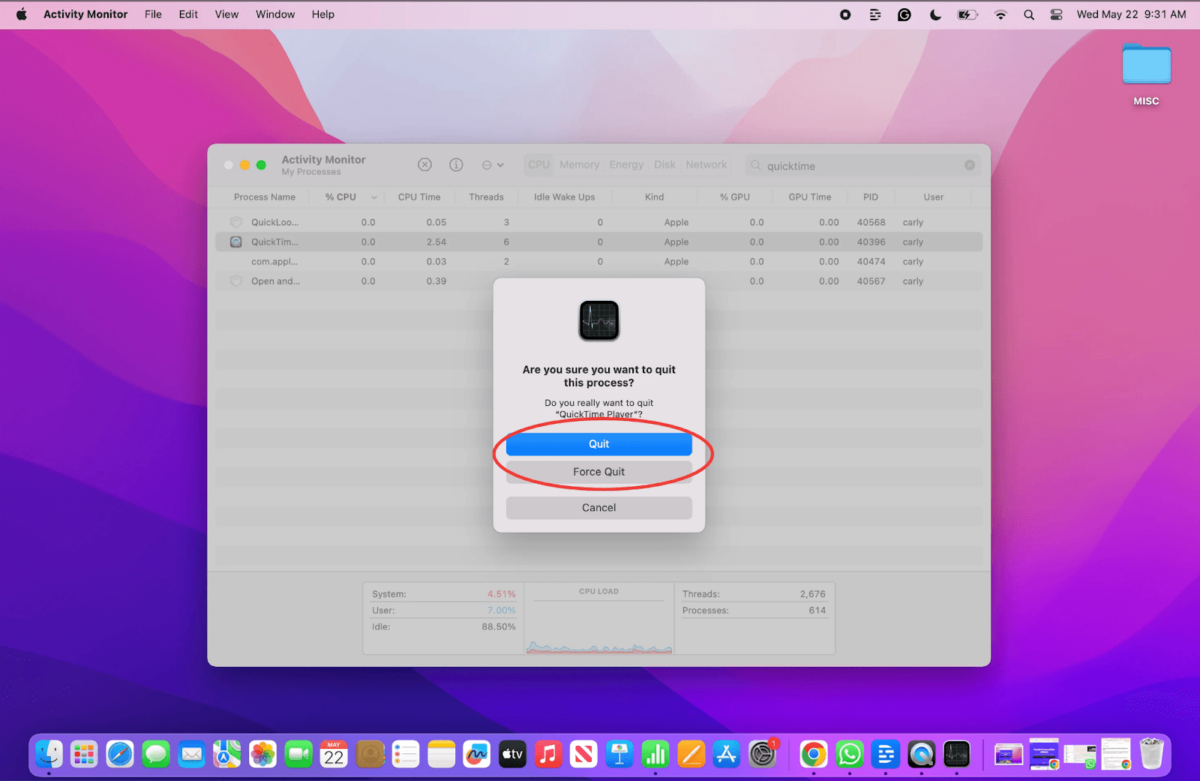The width and height of the screenshot is (1200, 781).
Task: Launch WhatsApp from the dock
Action: click(849, 754)
